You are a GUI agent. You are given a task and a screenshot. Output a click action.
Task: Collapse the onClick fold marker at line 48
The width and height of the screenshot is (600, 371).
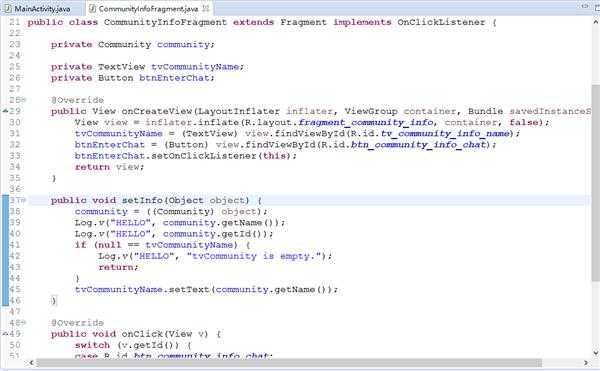(x=24, y=323)
